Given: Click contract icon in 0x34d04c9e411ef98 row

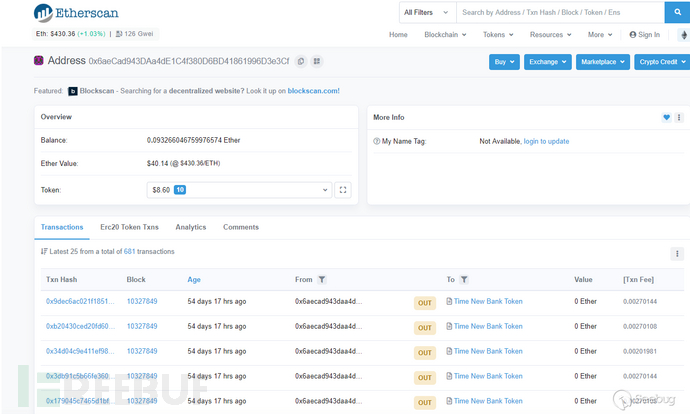Looking at the screenshot, I should (449, 351).
